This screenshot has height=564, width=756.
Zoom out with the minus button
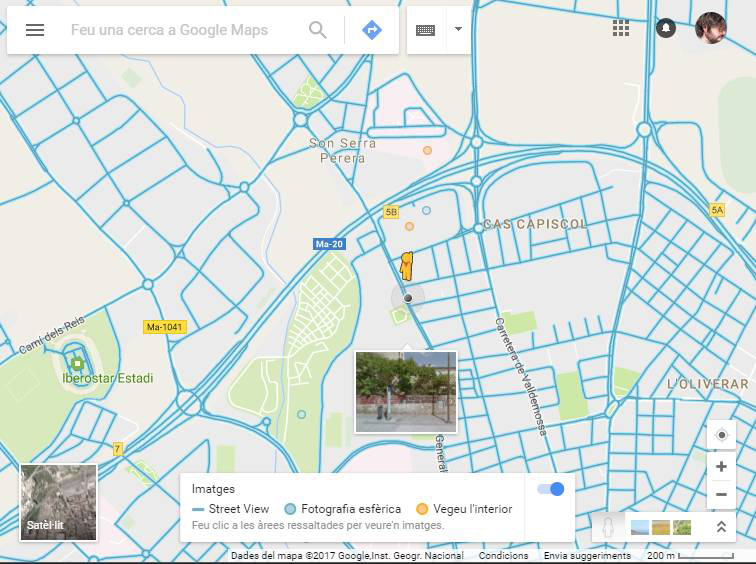click(x=721, y=495)
